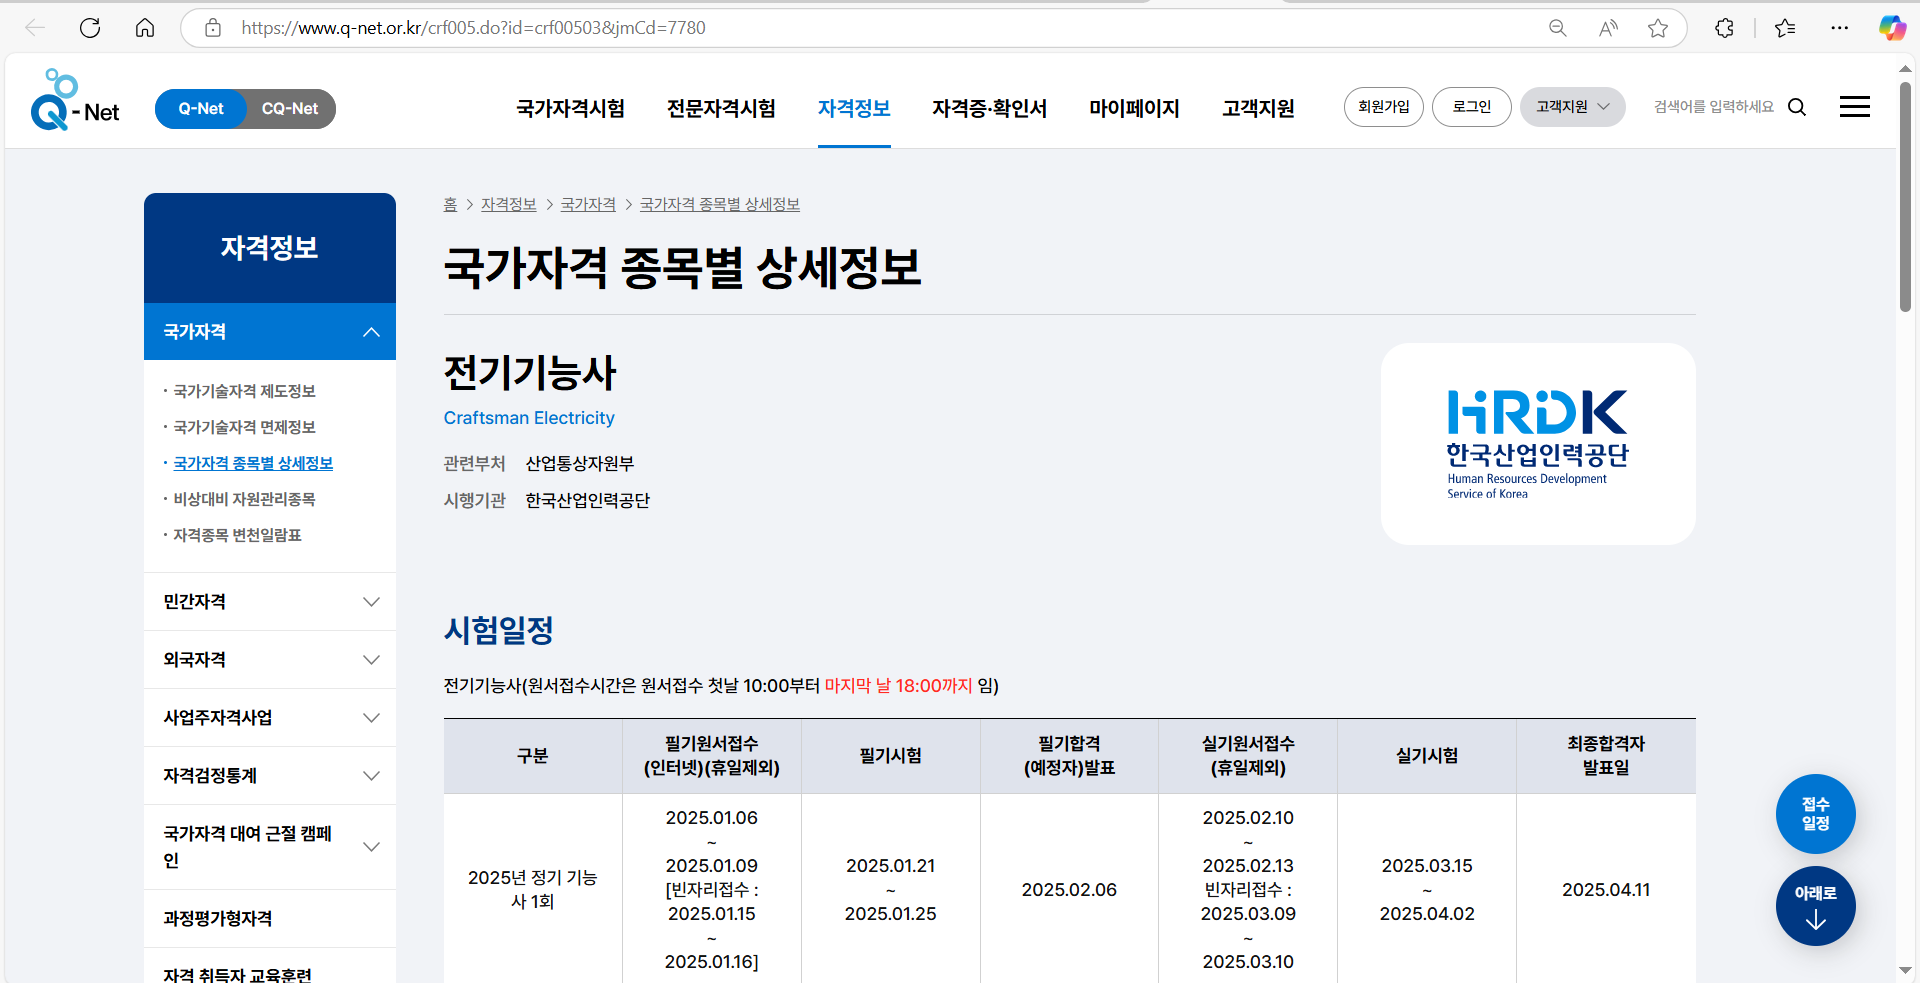Click 실기시험 column header
Image resolution: width=1920 pixels, height=983 pixels.
coord(1427,756)
